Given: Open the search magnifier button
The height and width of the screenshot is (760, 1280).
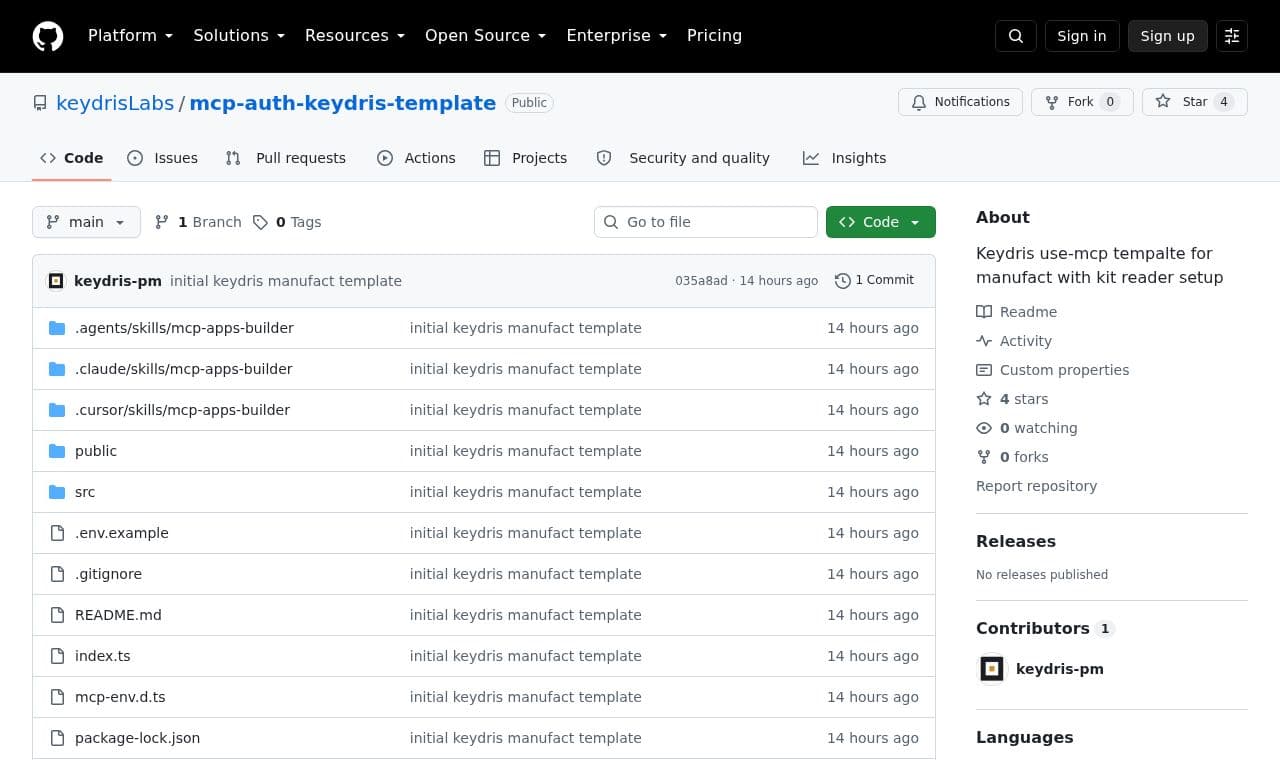Looking at the screenshot, I should (x=1016, y=36).
